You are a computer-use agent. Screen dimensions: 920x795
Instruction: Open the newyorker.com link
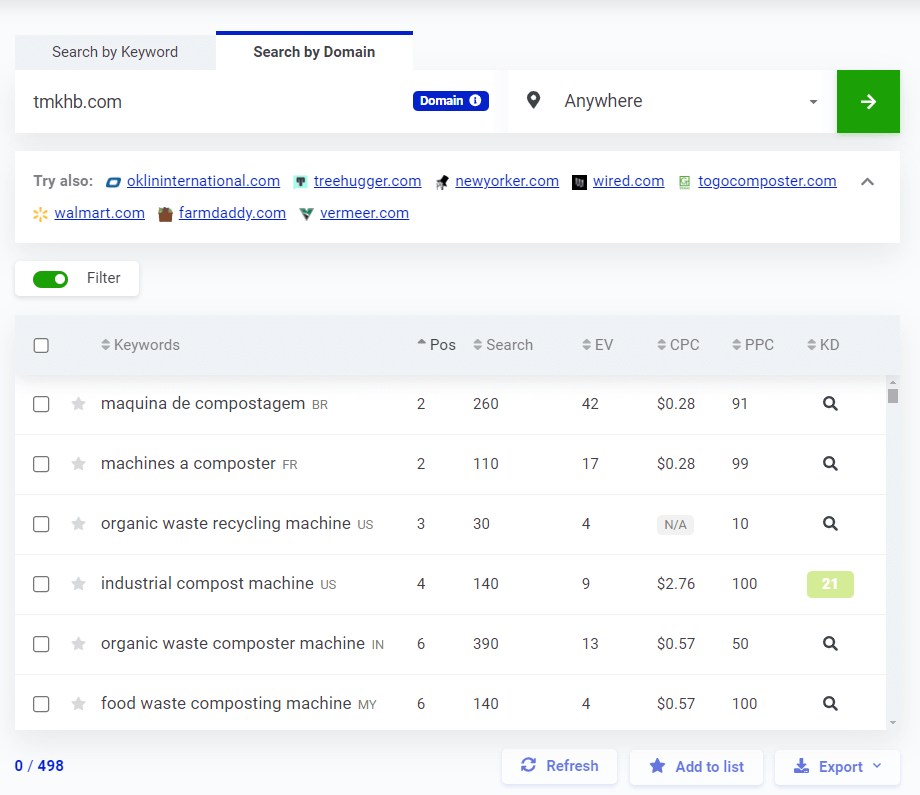507,181
